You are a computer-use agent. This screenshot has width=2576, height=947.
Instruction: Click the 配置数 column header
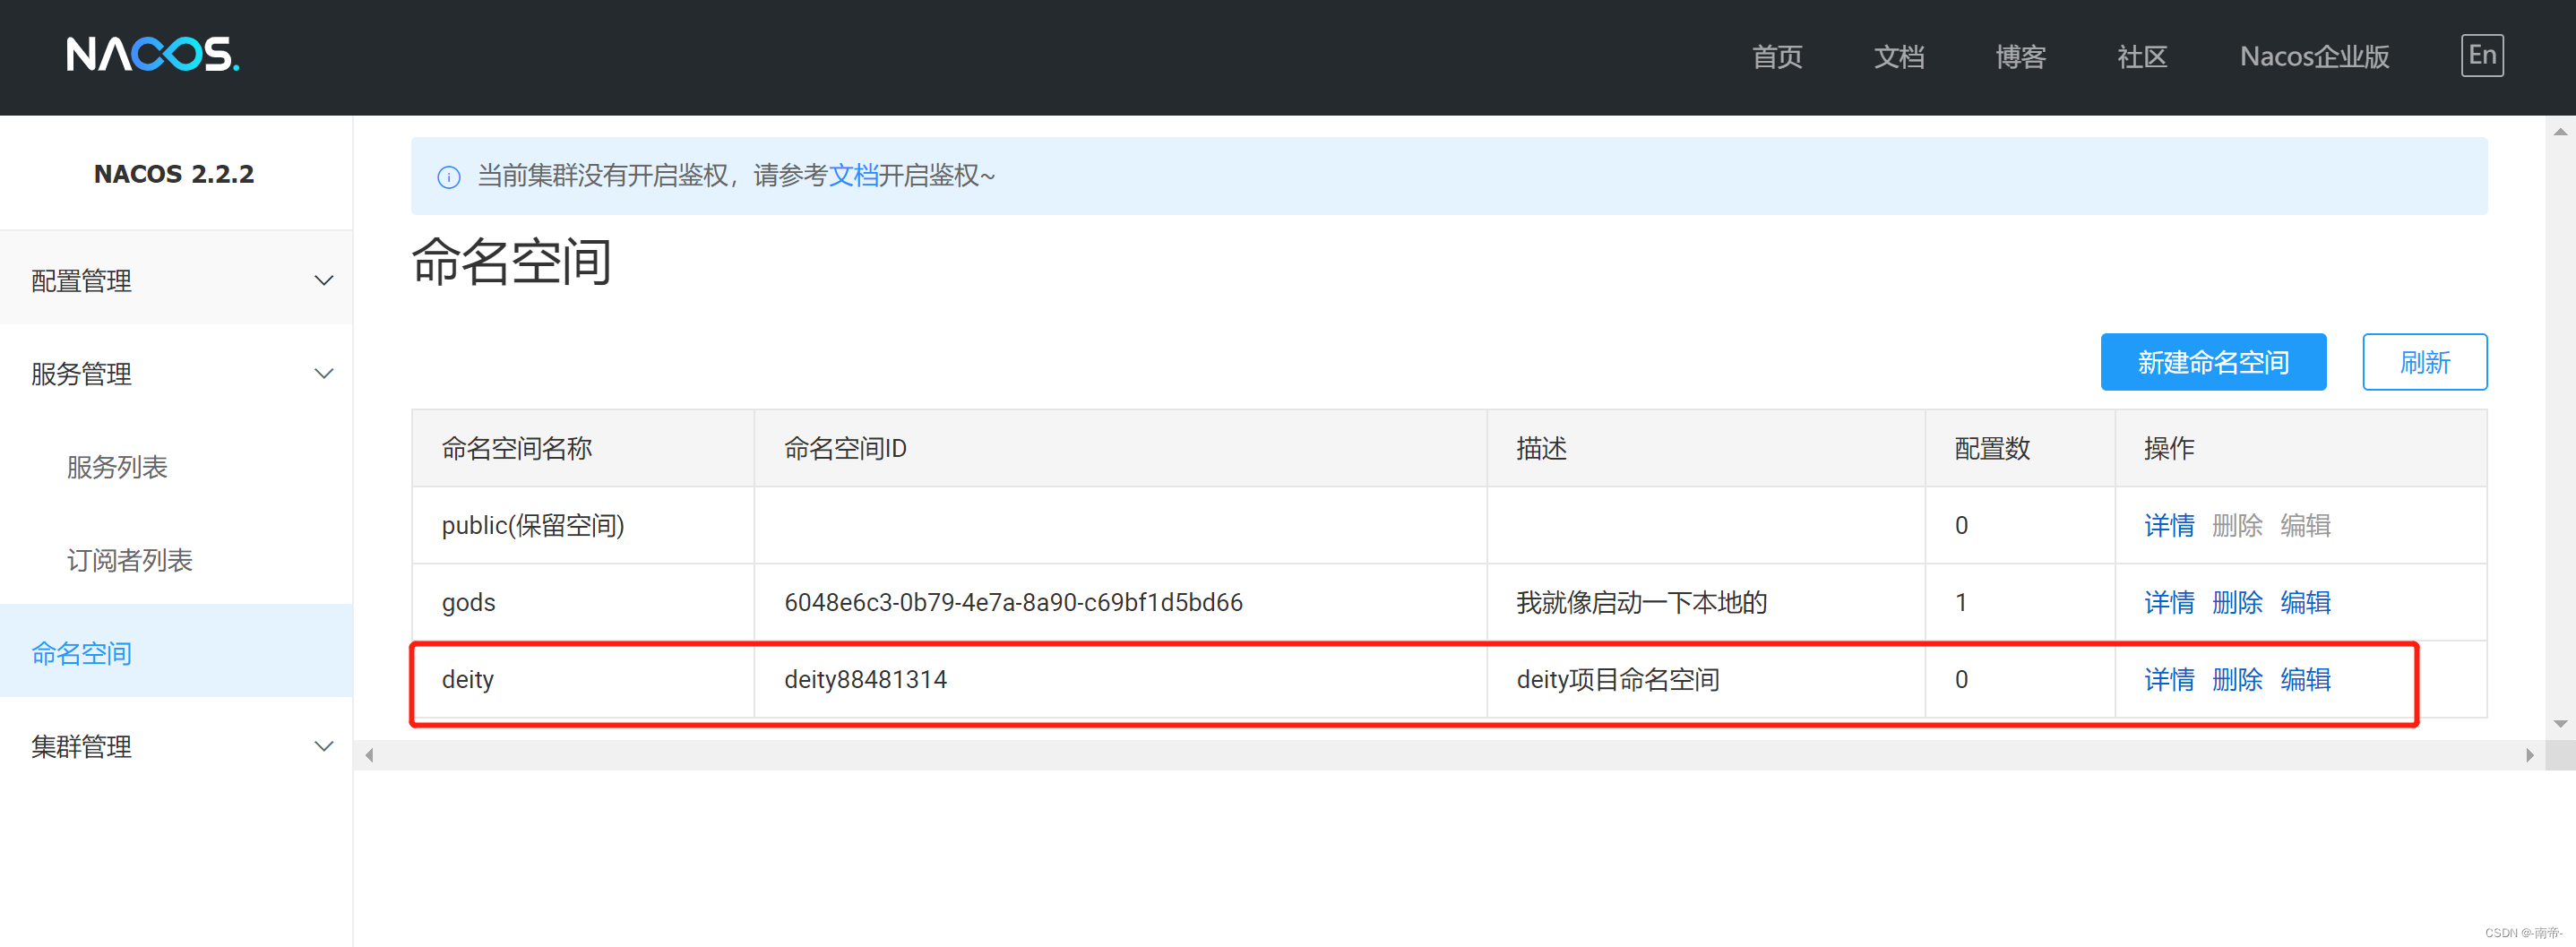click(x=2020, y=448)
